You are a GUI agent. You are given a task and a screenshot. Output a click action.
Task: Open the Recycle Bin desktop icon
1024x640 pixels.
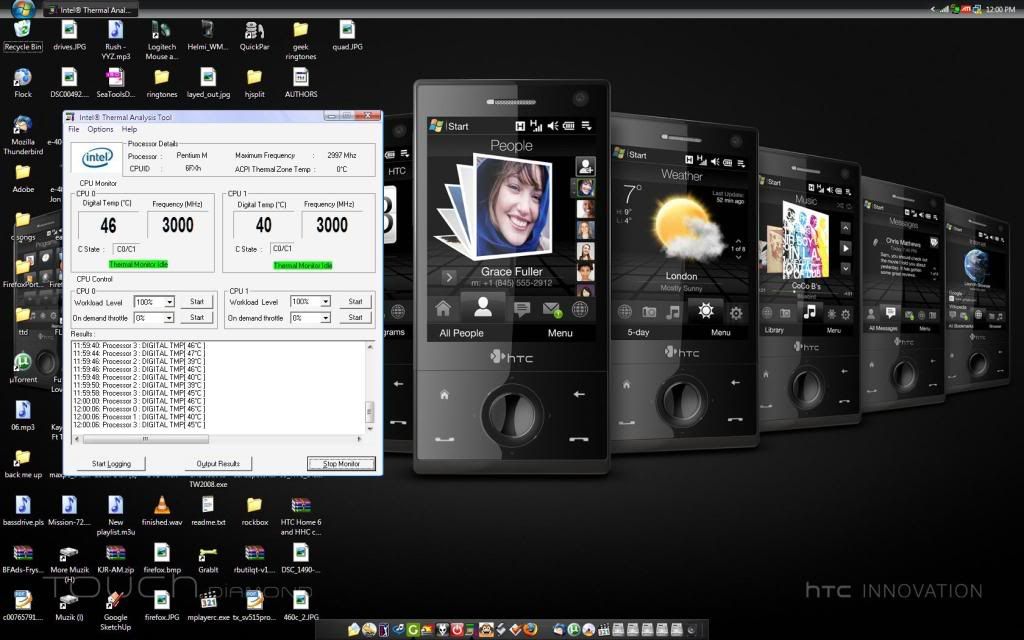[23, 36]
